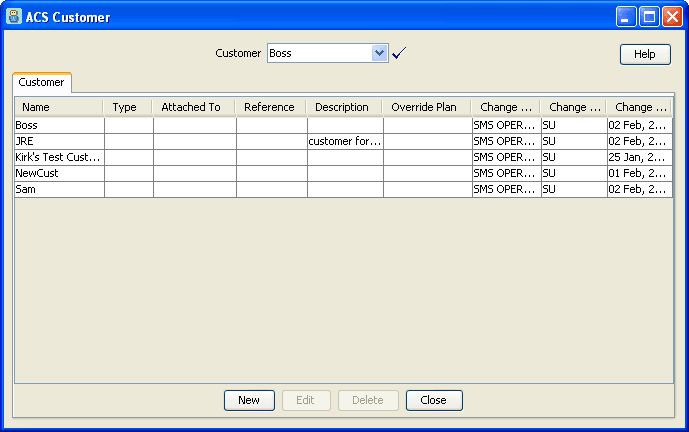
Task: Click the Close button
Action: point(434,400)
